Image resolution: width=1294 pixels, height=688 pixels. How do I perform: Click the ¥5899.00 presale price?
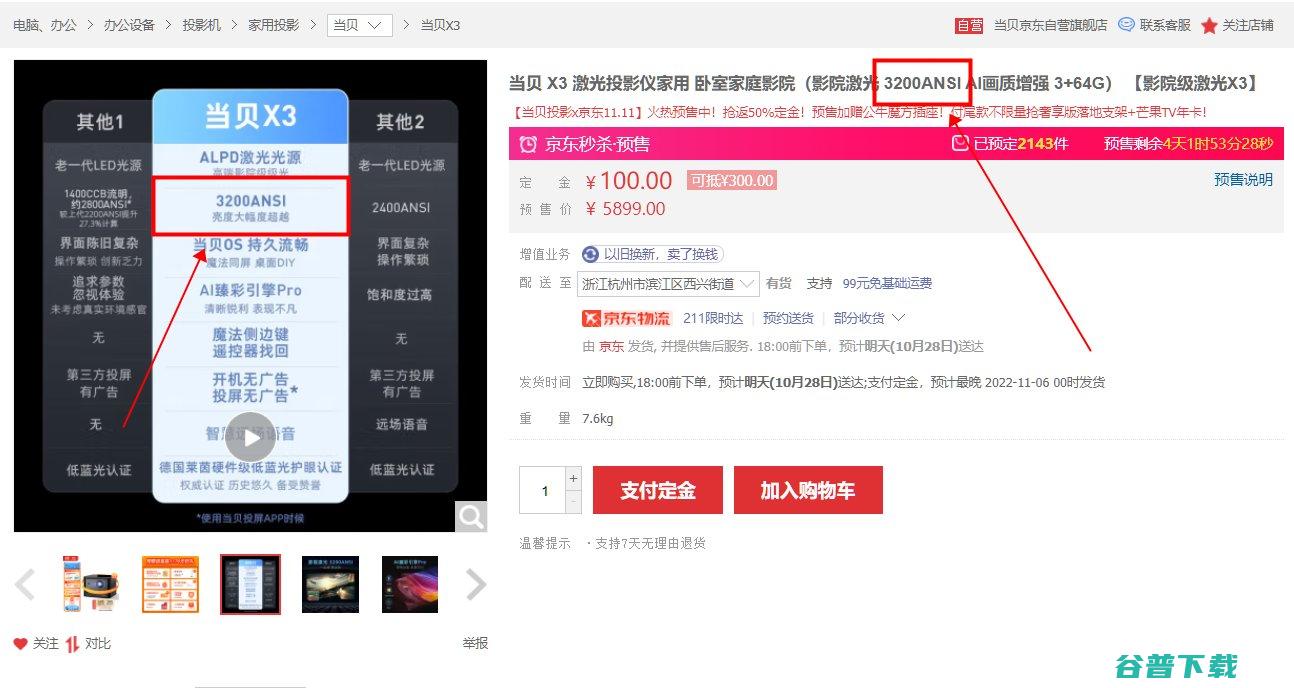tap(626, 209)
